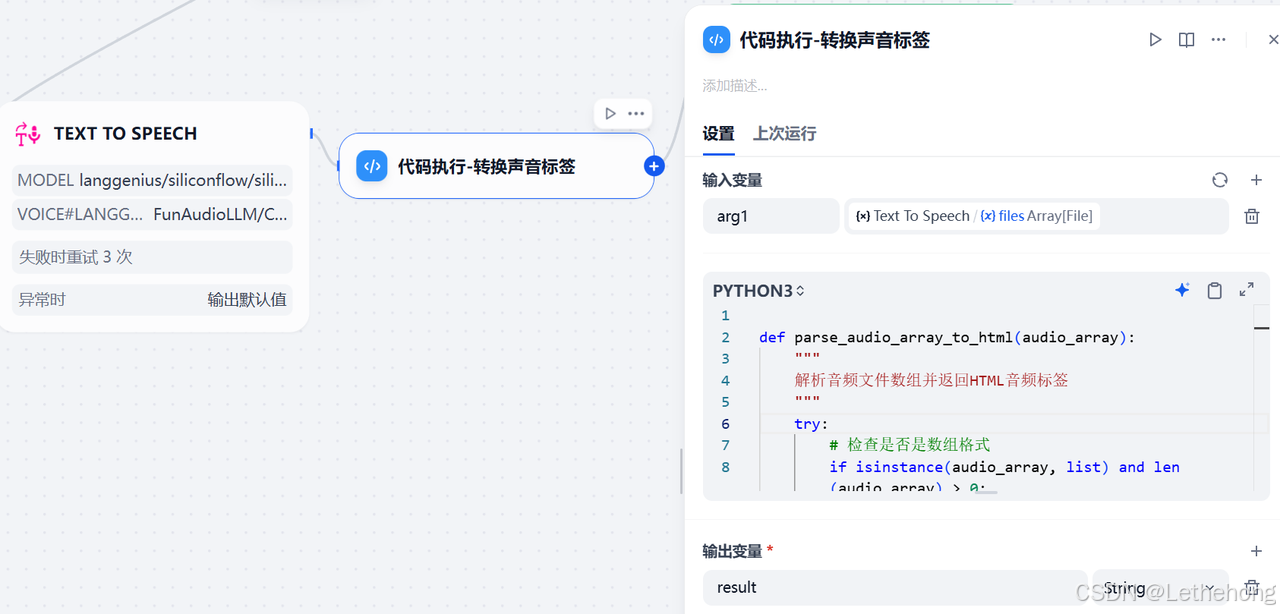The image size is (1280, 614).
Task: Switch to the 设置 tab
Action: 718,133
